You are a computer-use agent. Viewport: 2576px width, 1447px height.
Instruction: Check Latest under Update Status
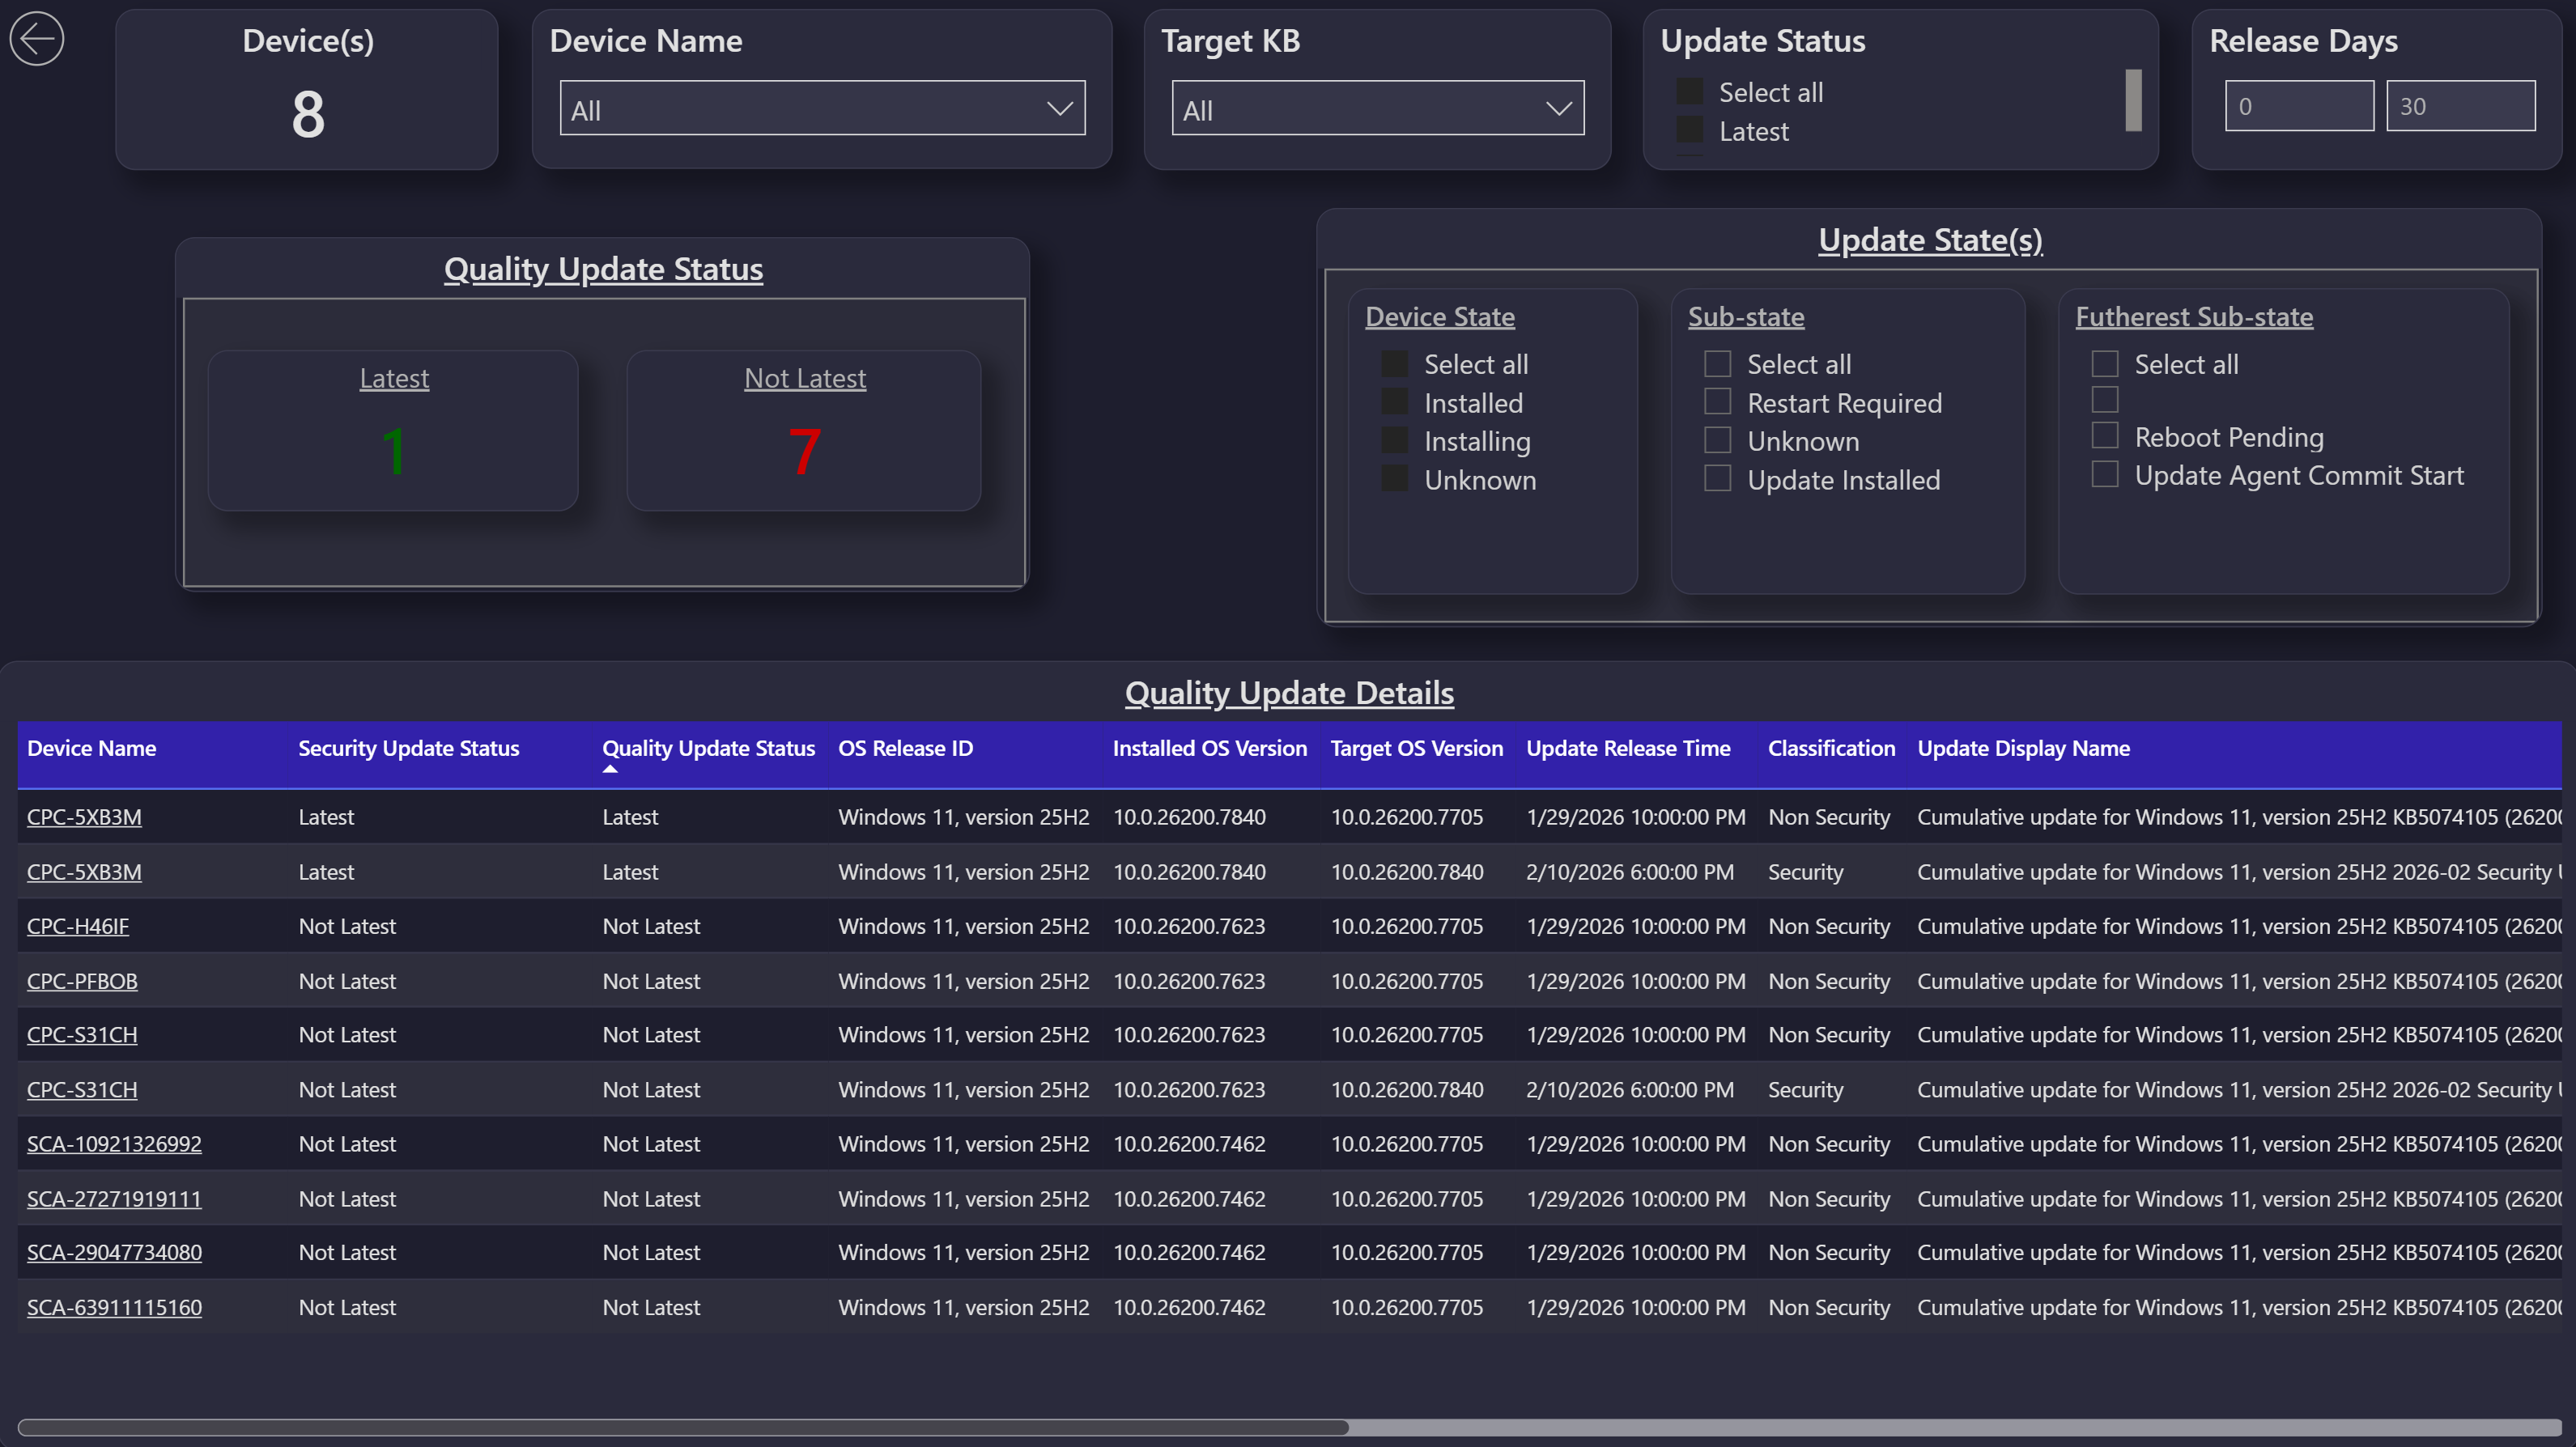pyautogui.click(x=1689, y=131)
